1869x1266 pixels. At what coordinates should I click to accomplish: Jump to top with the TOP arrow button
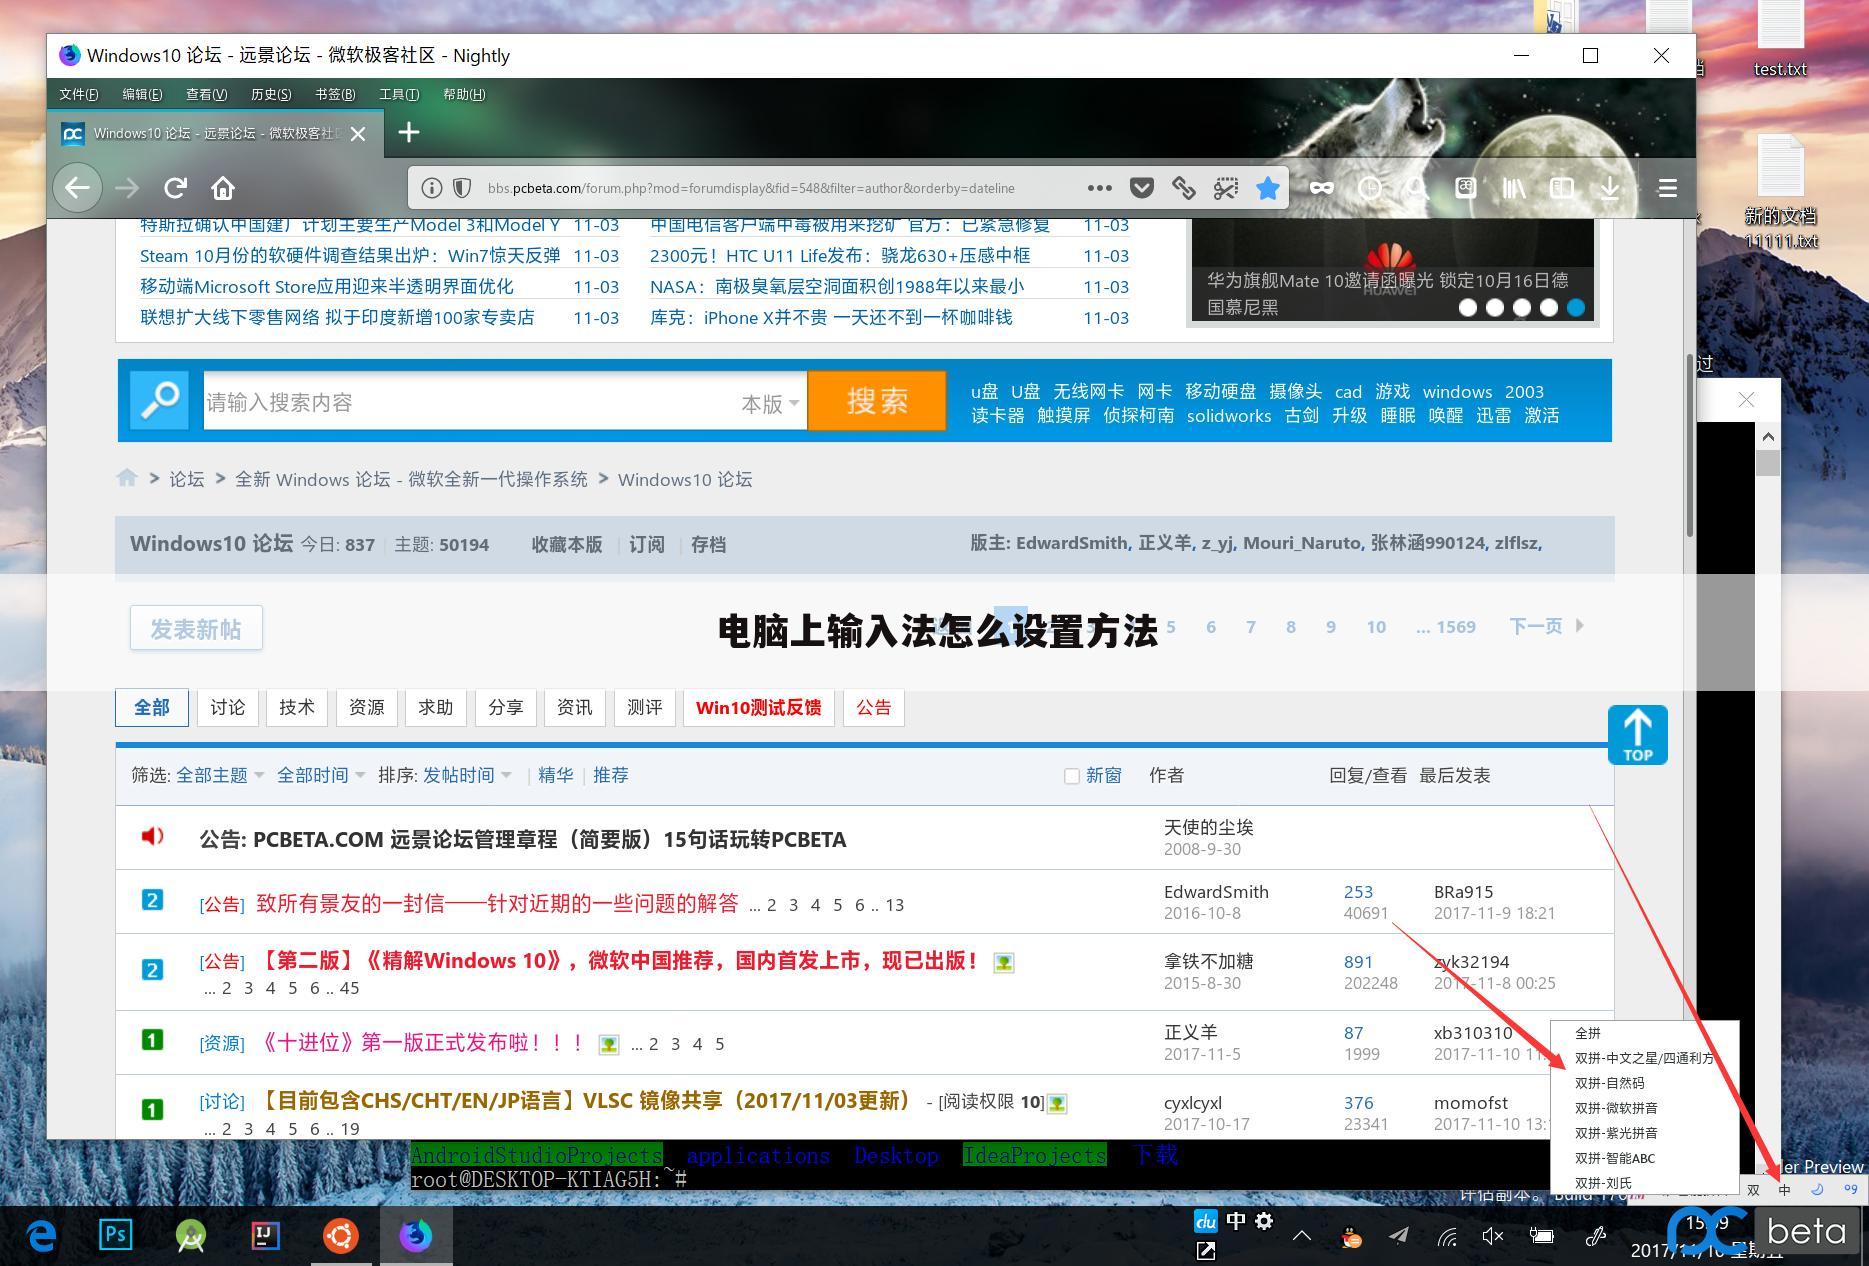coord(1637,735)
